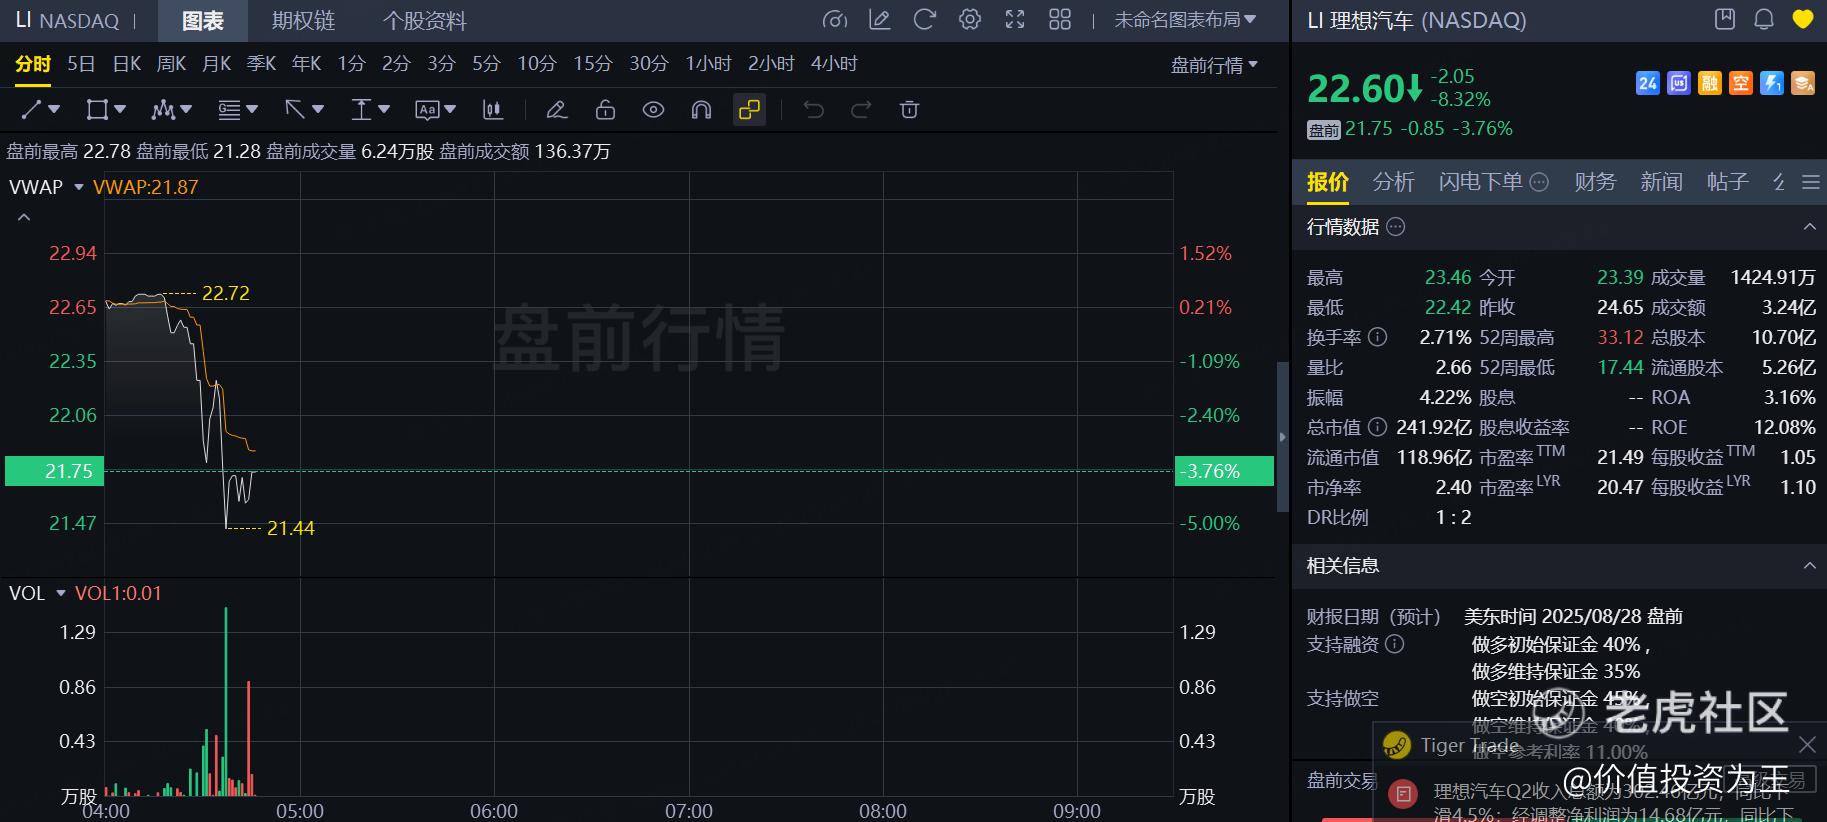This screenshot has height=822, width=1827.
Task: Open the 帖子 tab
Action: 1727,182
